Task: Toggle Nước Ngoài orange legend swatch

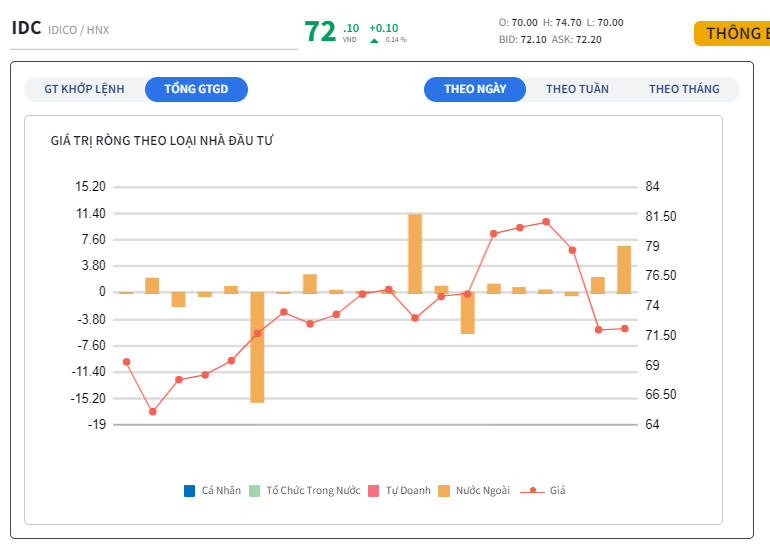Action: 444,491
